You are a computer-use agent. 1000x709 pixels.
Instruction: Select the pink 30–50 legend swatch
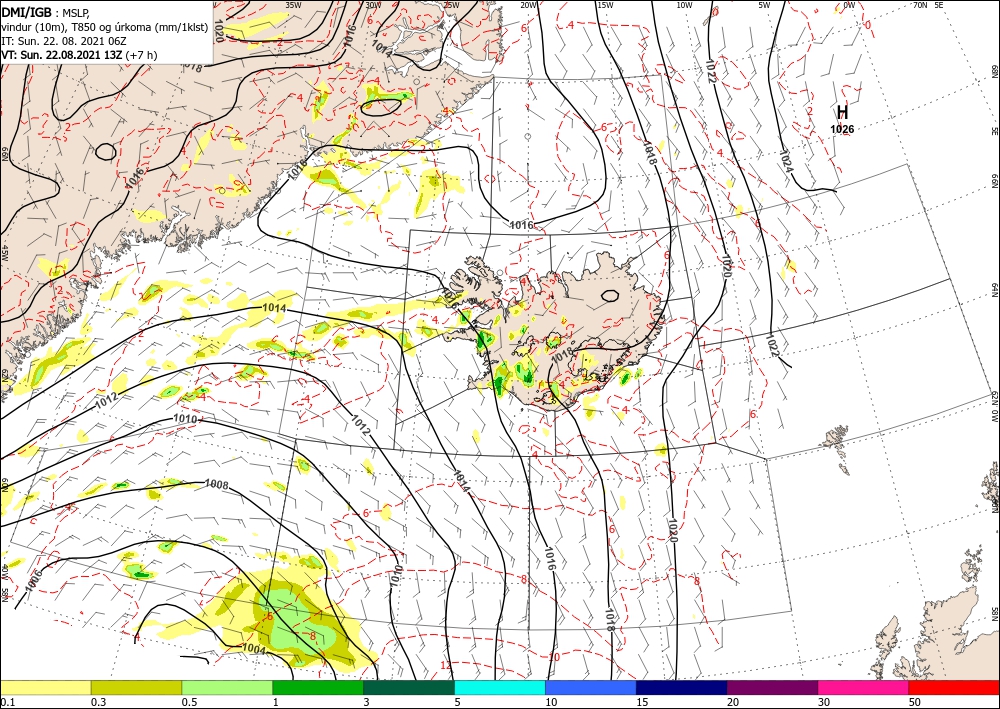point(864,687)
